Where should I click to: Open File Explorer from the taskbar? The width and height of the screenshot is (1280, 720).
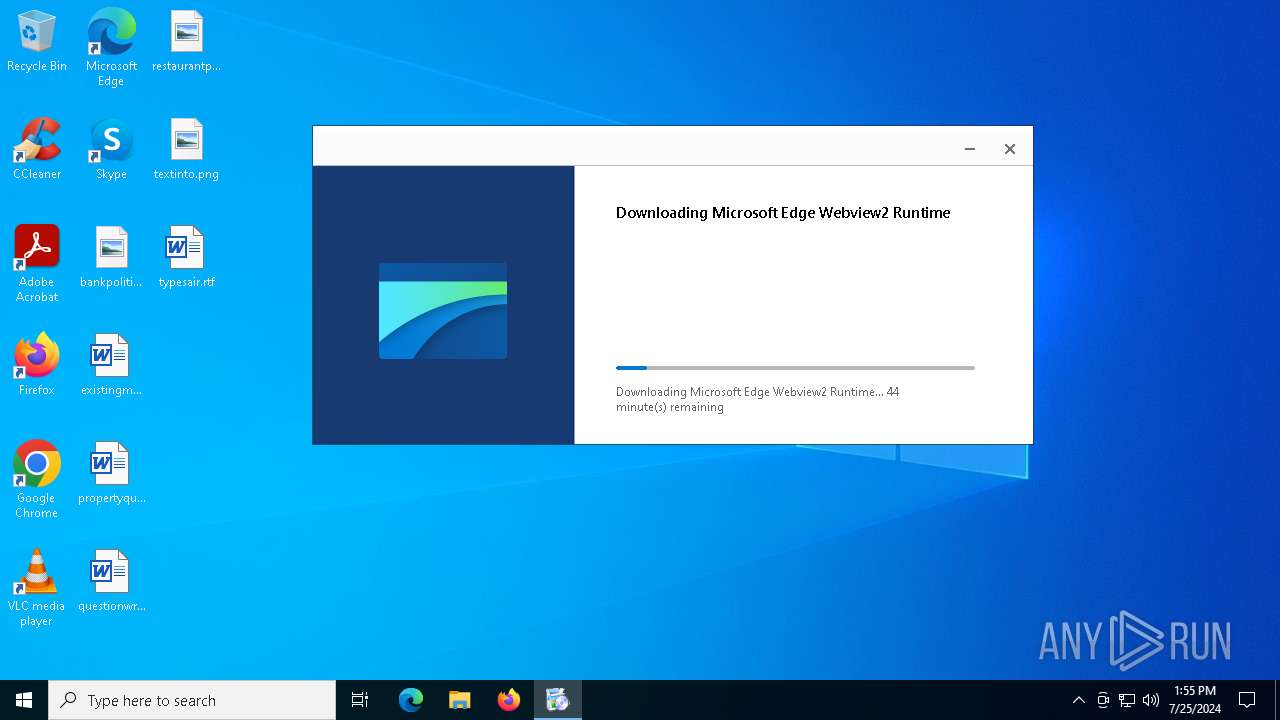coord(459,700)
